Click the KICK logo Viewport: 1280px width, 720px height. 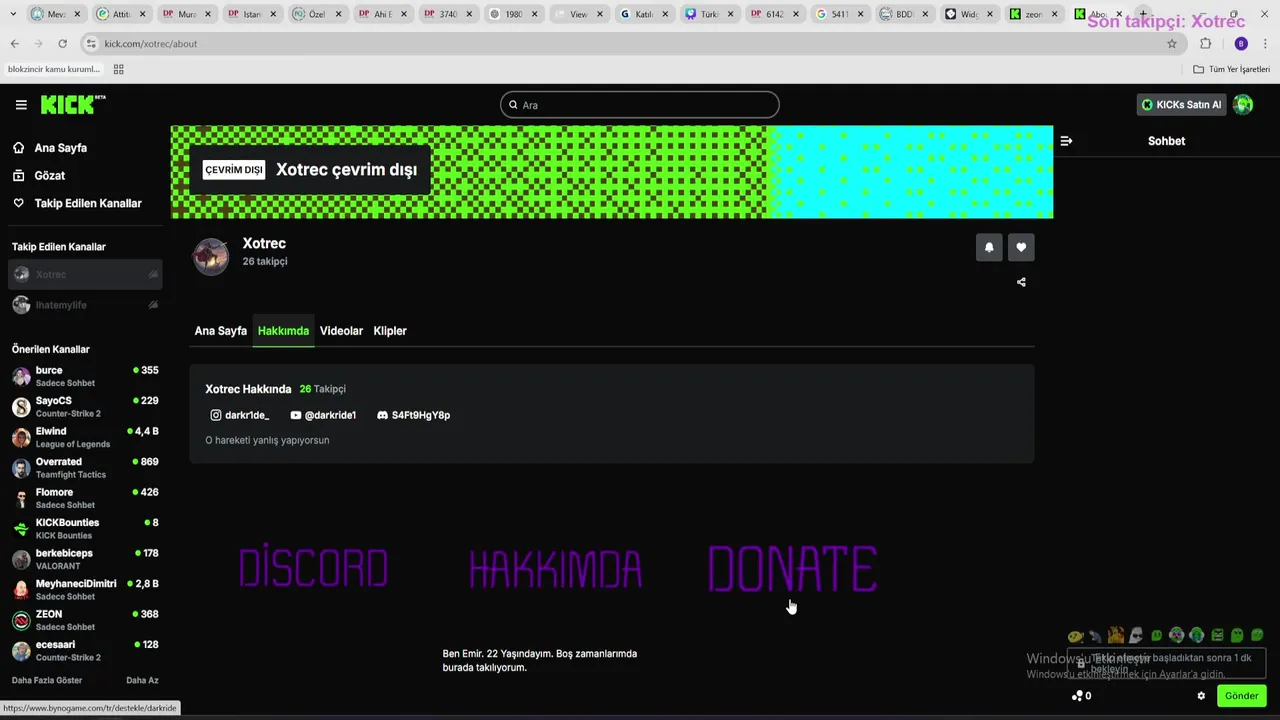(72, 104)
